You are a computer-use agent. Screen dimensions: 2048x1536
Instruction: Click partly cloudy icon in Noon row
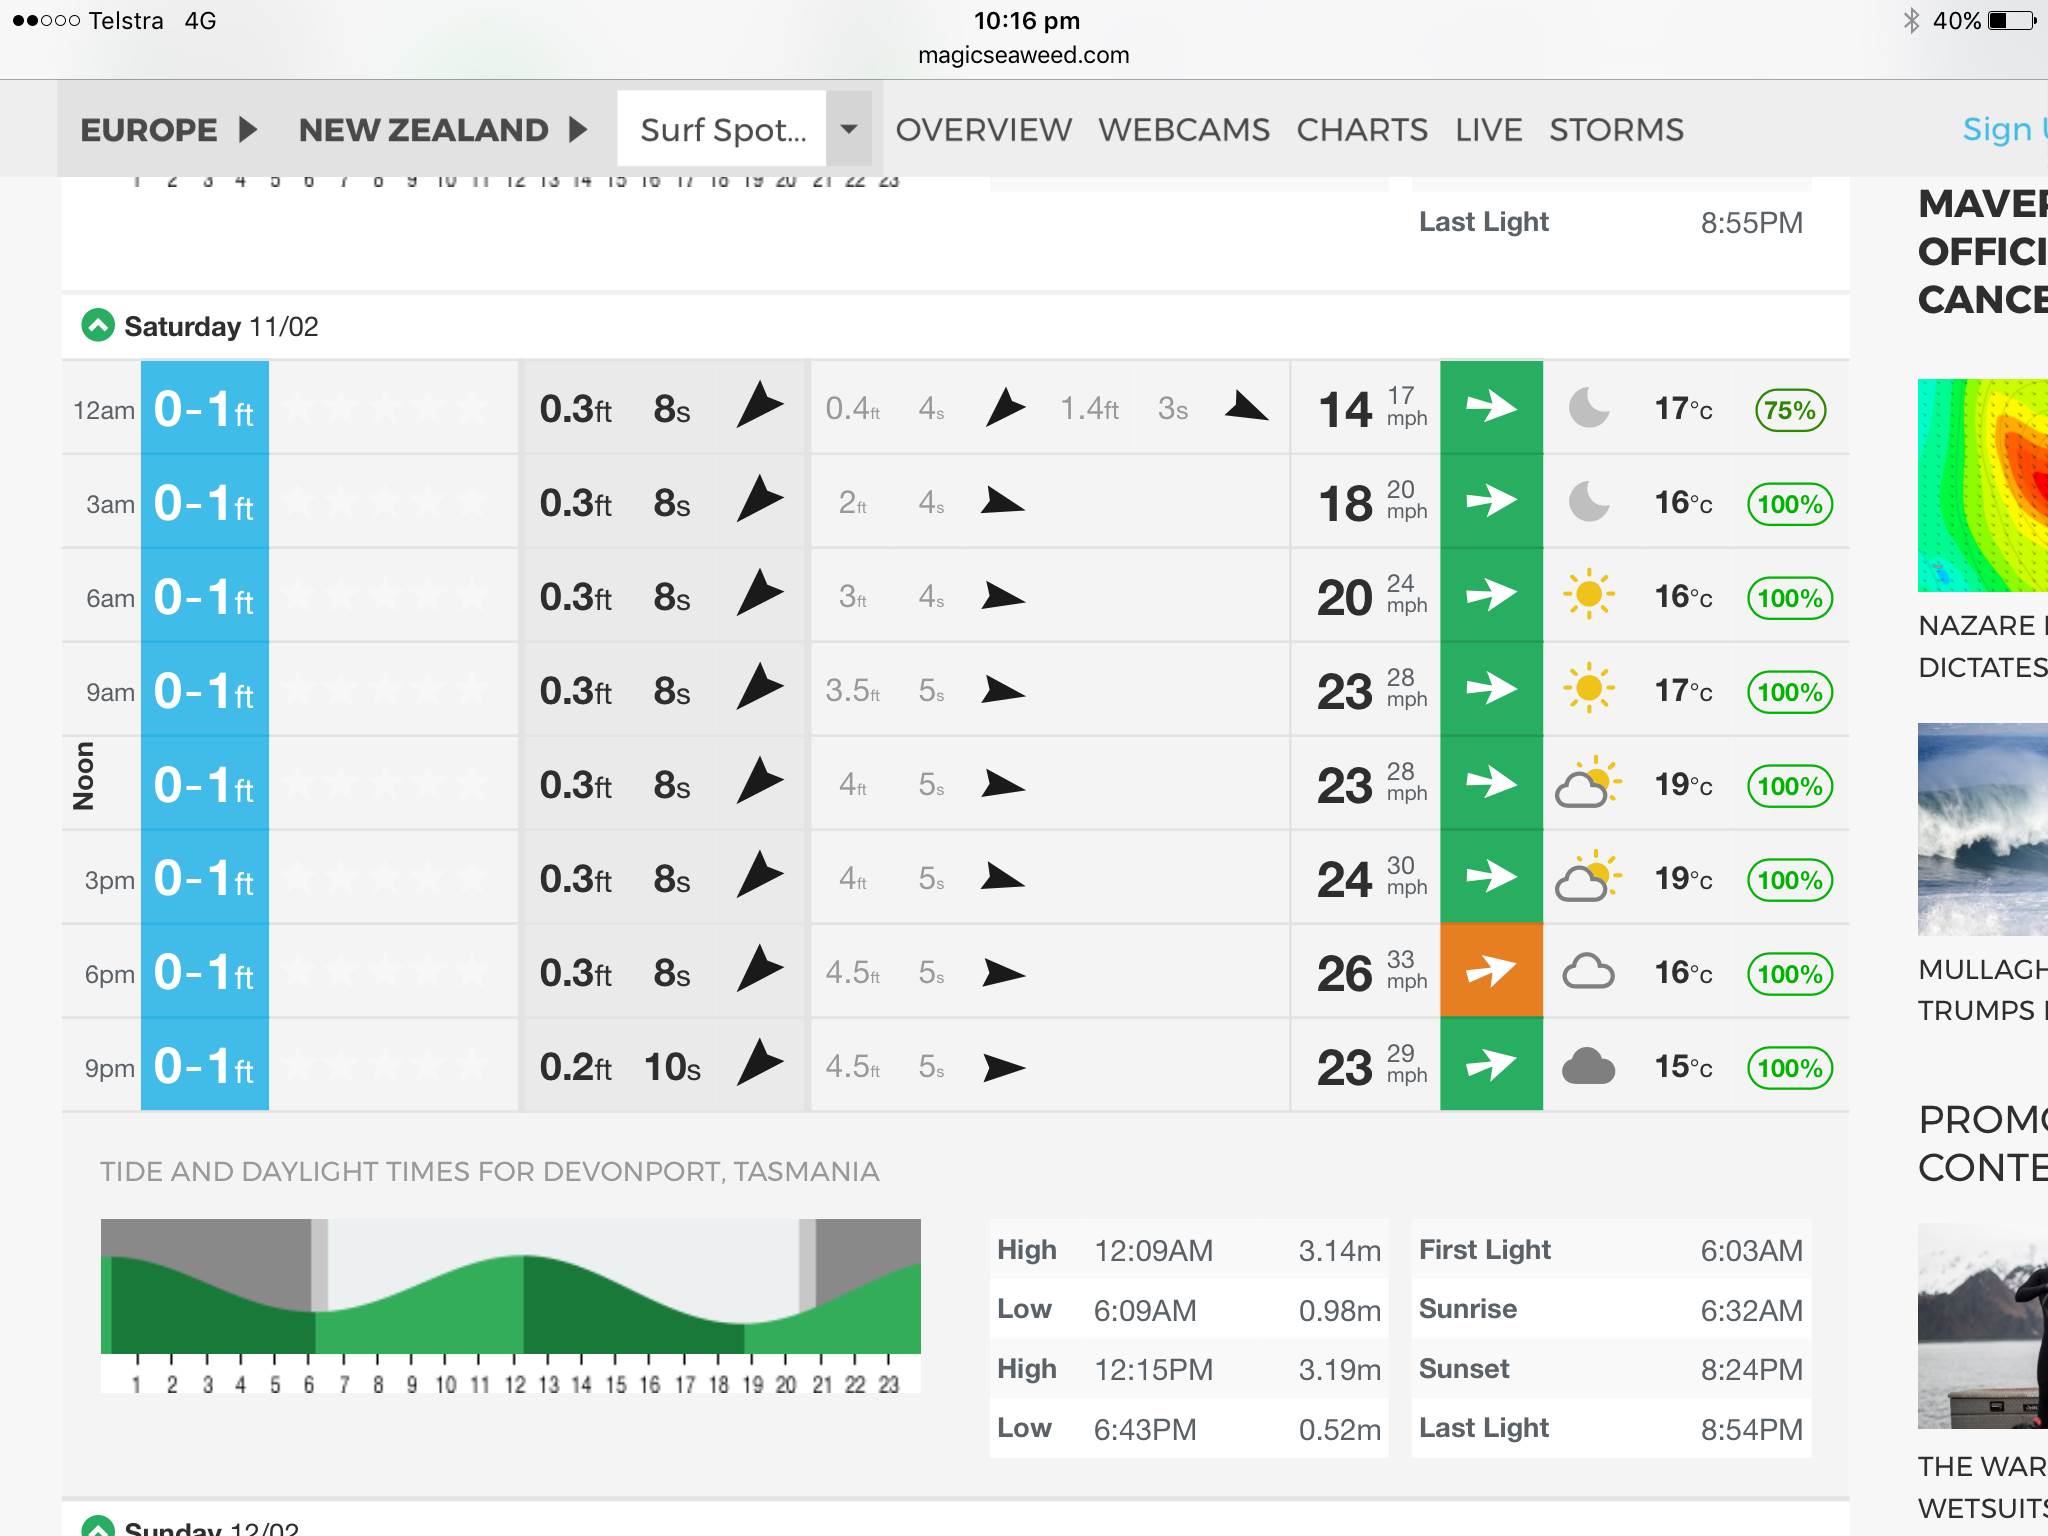(x=1587, y=783)
